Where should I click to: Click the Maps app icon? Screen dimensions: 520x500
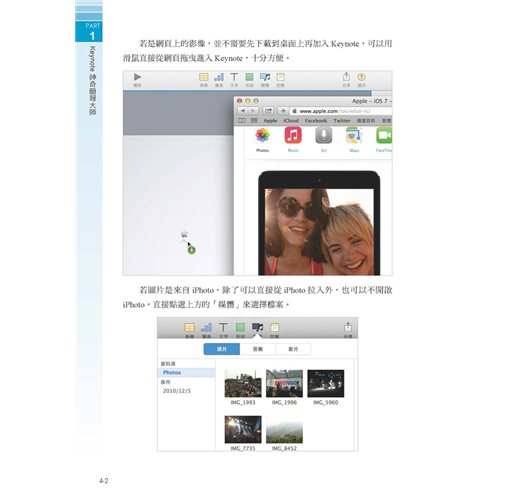pyautogui.click(x=354, y=135)
